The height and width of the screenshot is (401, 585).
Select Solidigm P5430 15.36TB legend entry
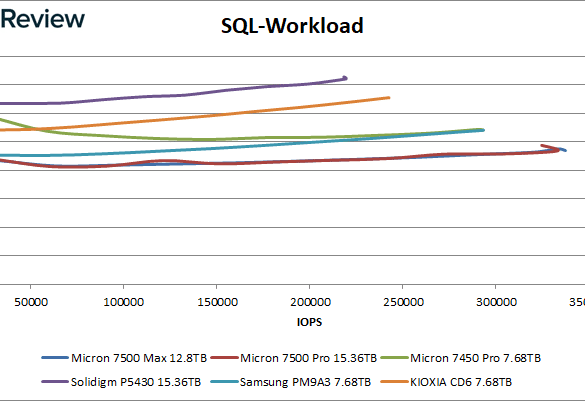(x=121, y=382)
